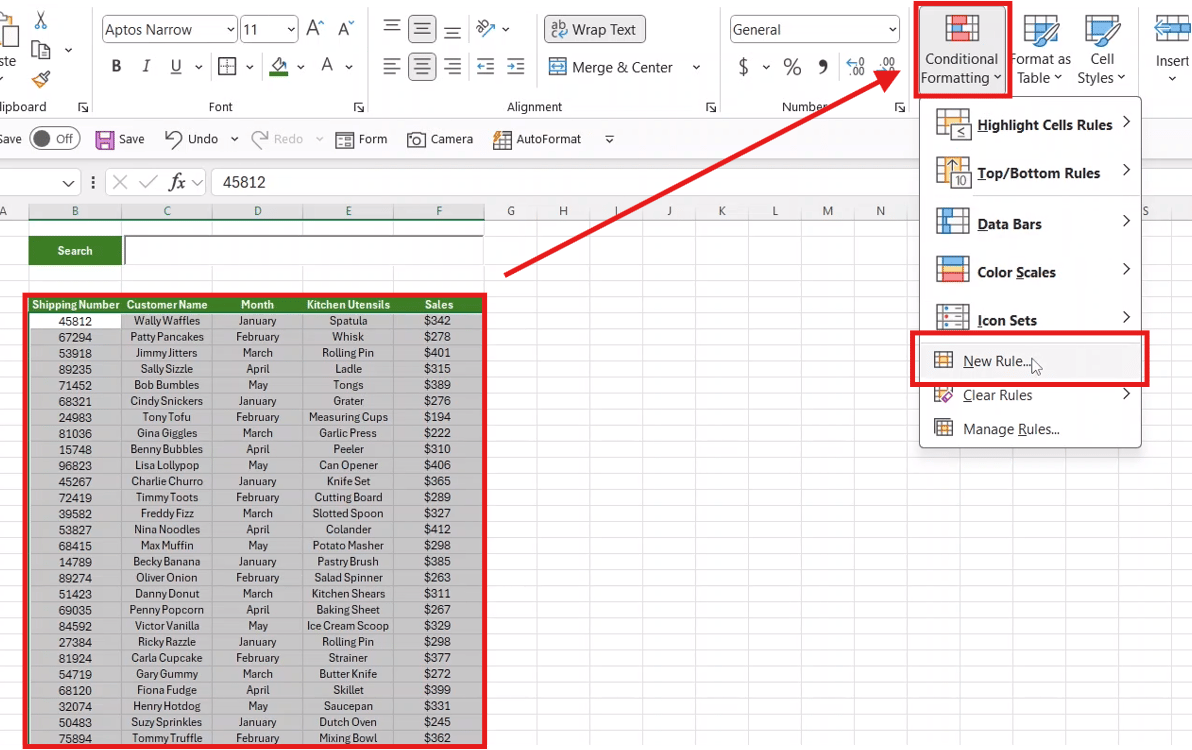Click Merge & Center button
This screenshot has height=750, width=1192.
(612, 67)
